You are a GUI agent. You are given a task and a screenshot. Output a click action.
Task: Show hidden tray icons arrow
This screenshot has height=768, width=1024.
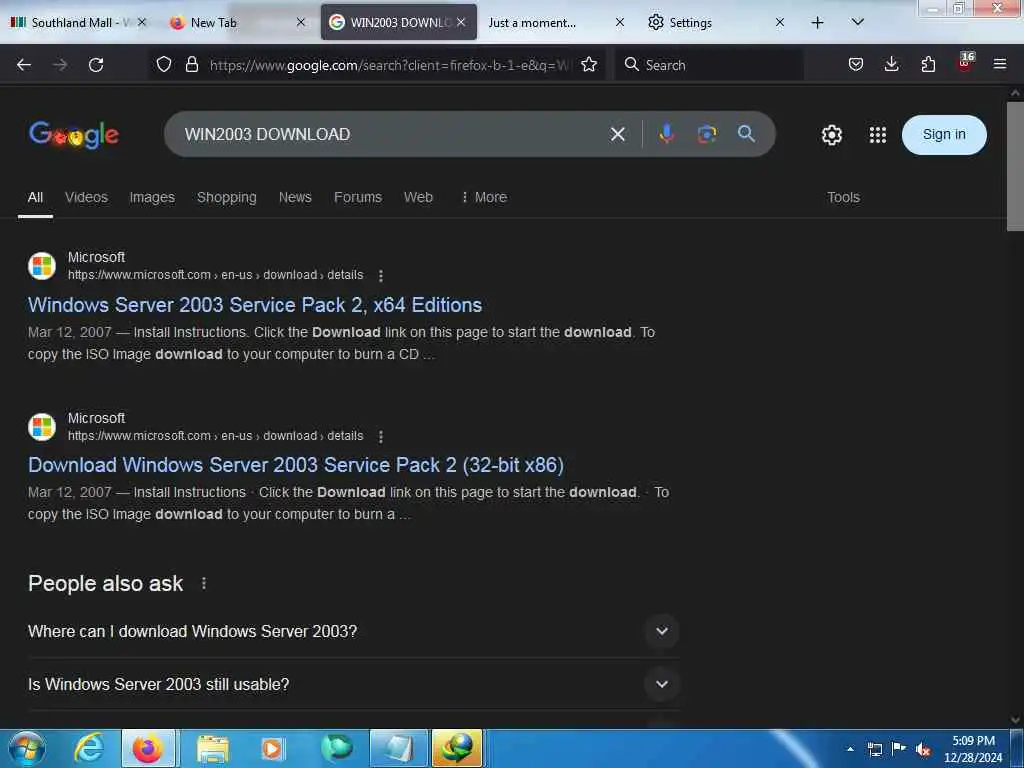coord(850,749)
